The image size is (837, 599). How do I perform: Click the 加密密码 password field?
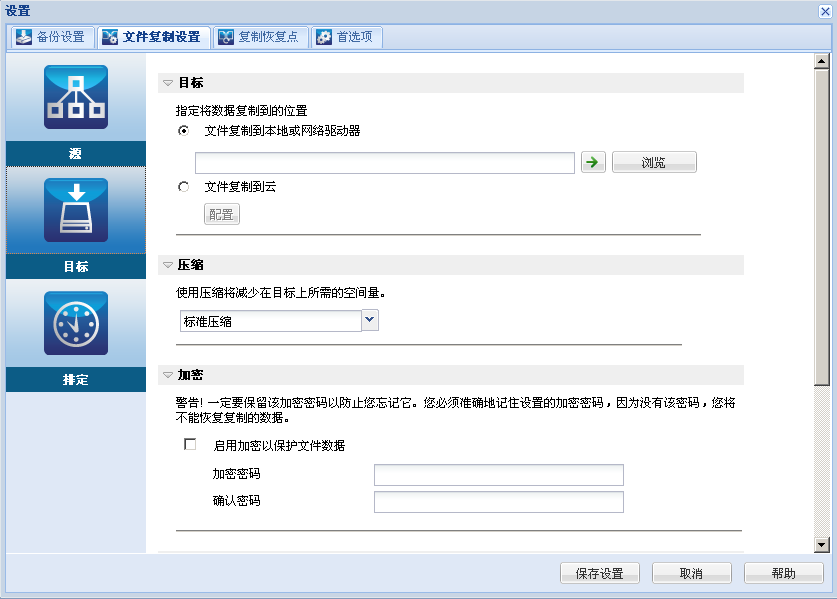499,475
